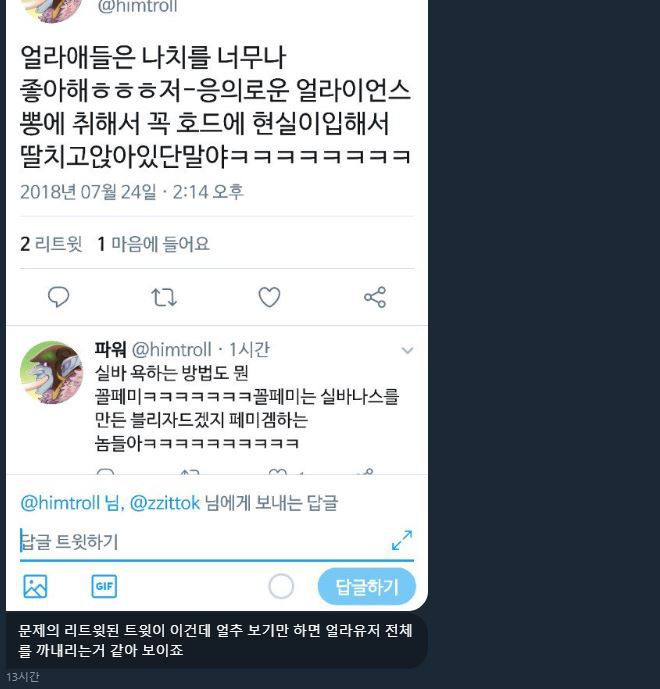Image resolution: width=660 pixels, height=689 pixels.
Task: Click the retweet arrows icon
Action: tap(164, 297)
